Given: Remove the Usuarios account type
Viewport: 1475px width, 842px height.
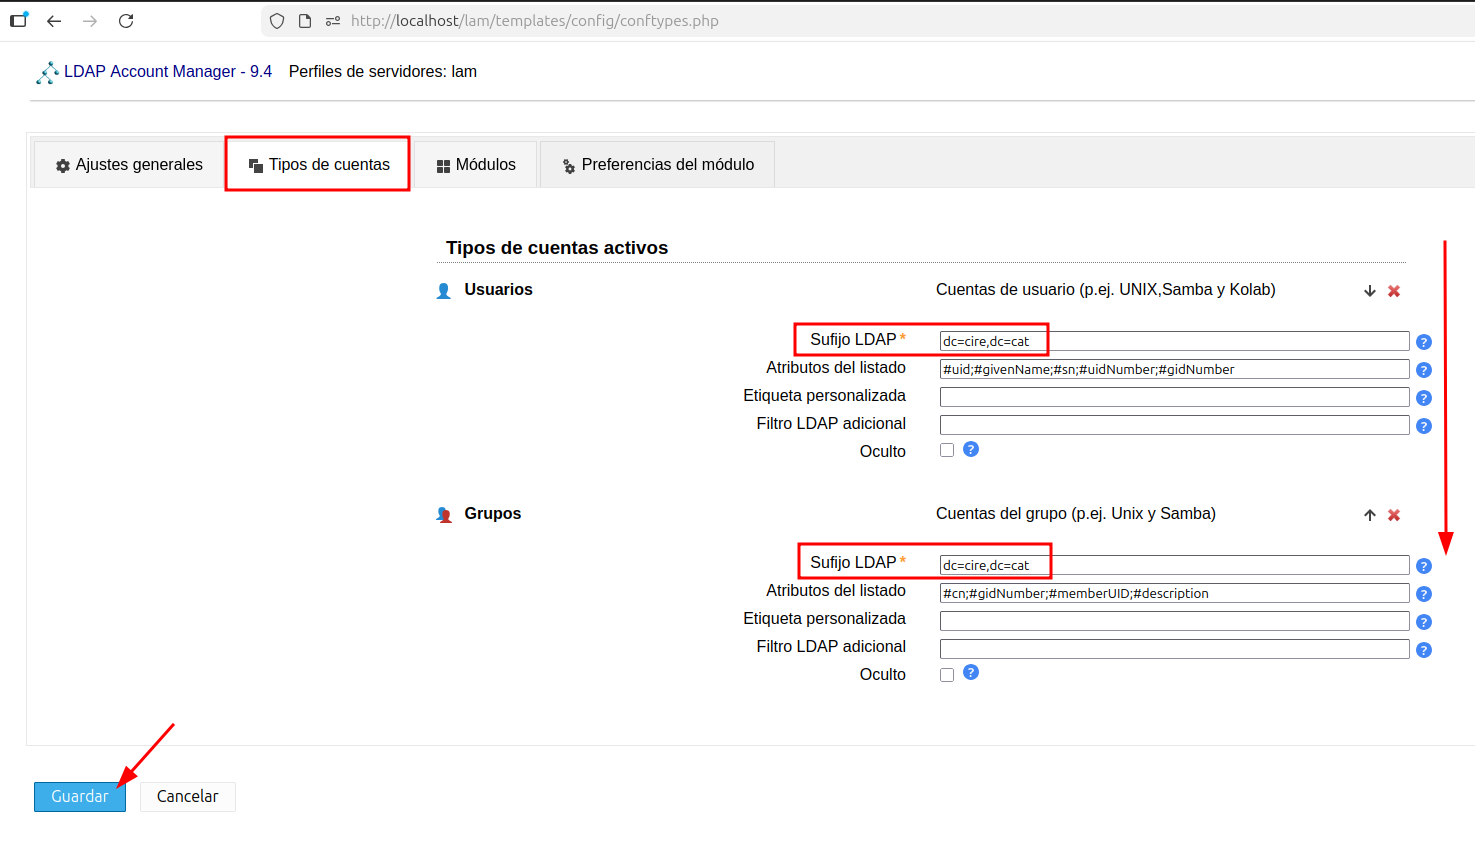Looking at the screenshot, I should pyautogui.click(x=1394, y=290).
